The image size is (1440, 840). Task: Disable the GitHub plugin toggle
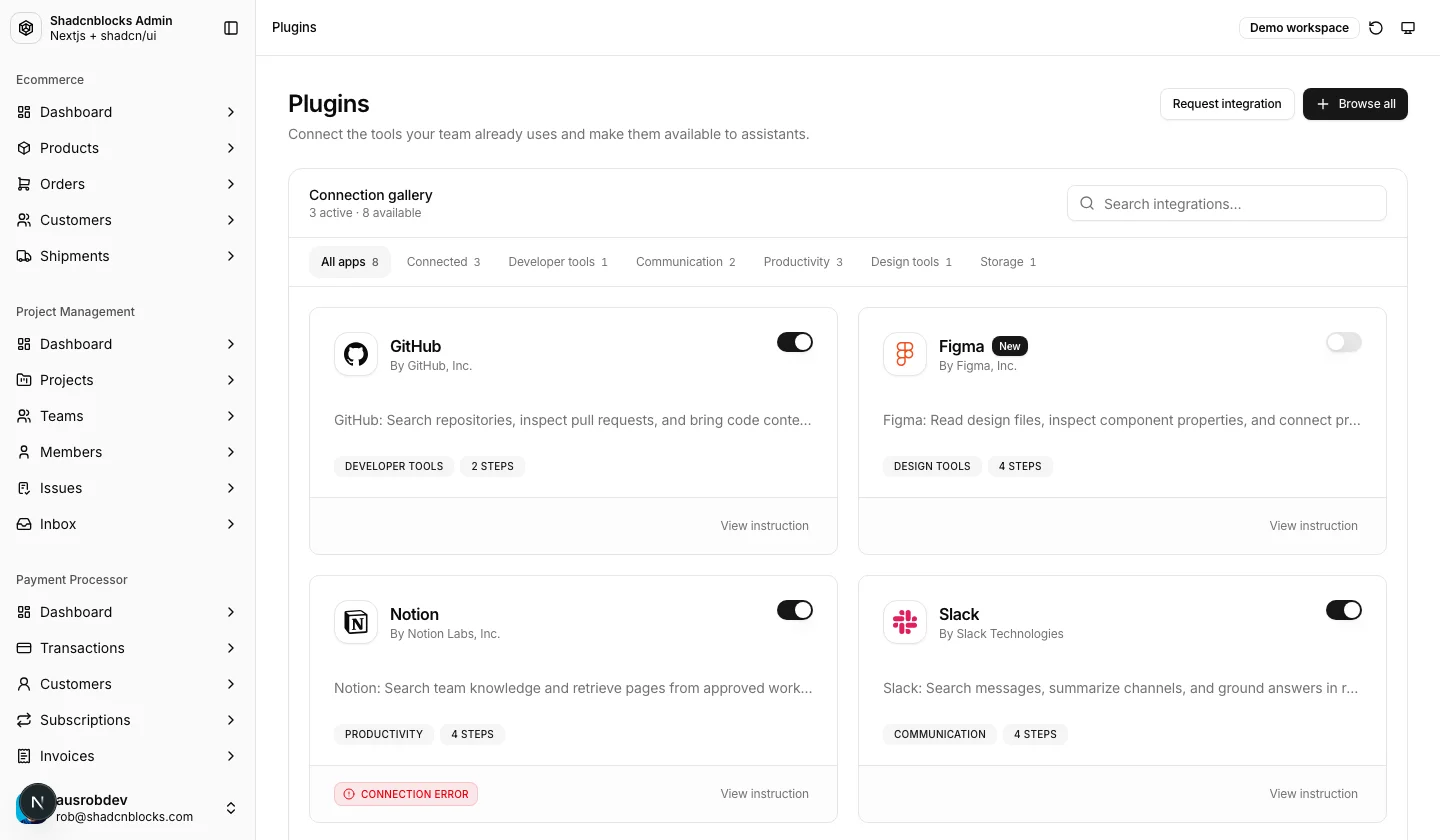795,342
